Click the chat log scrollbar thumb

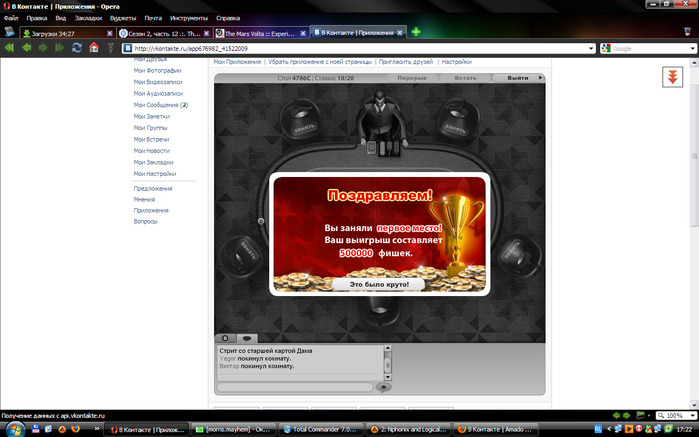pos(387,364)
